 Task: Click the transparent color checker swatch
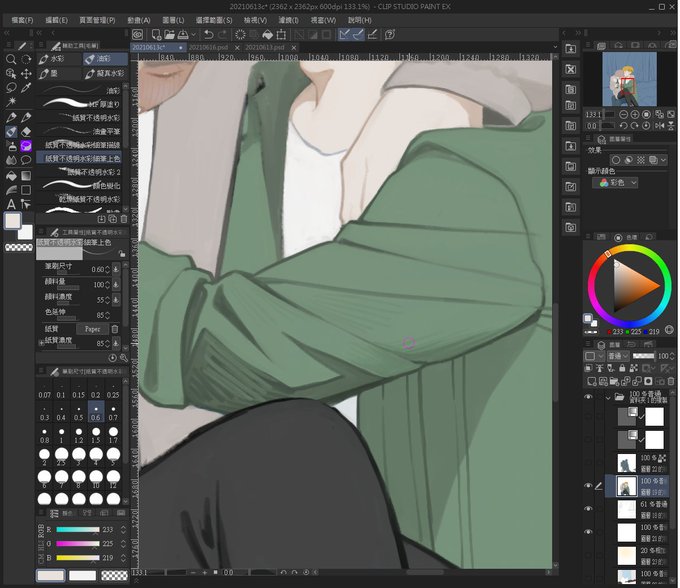pyautogui.click(x=19, y=248)
